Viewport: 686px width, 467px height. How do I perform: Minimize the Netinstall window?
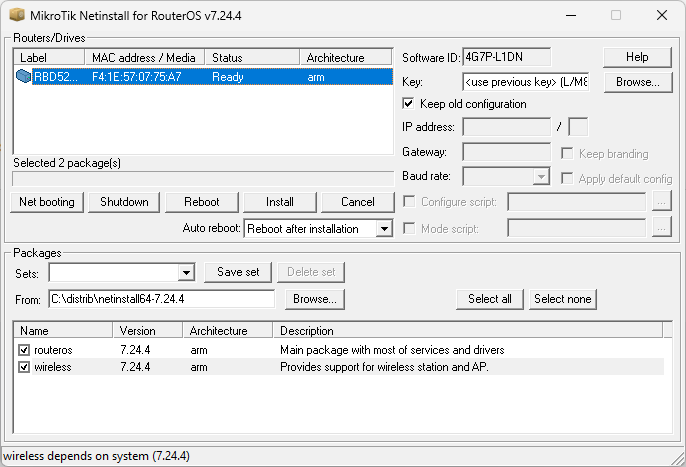[570, 15]
